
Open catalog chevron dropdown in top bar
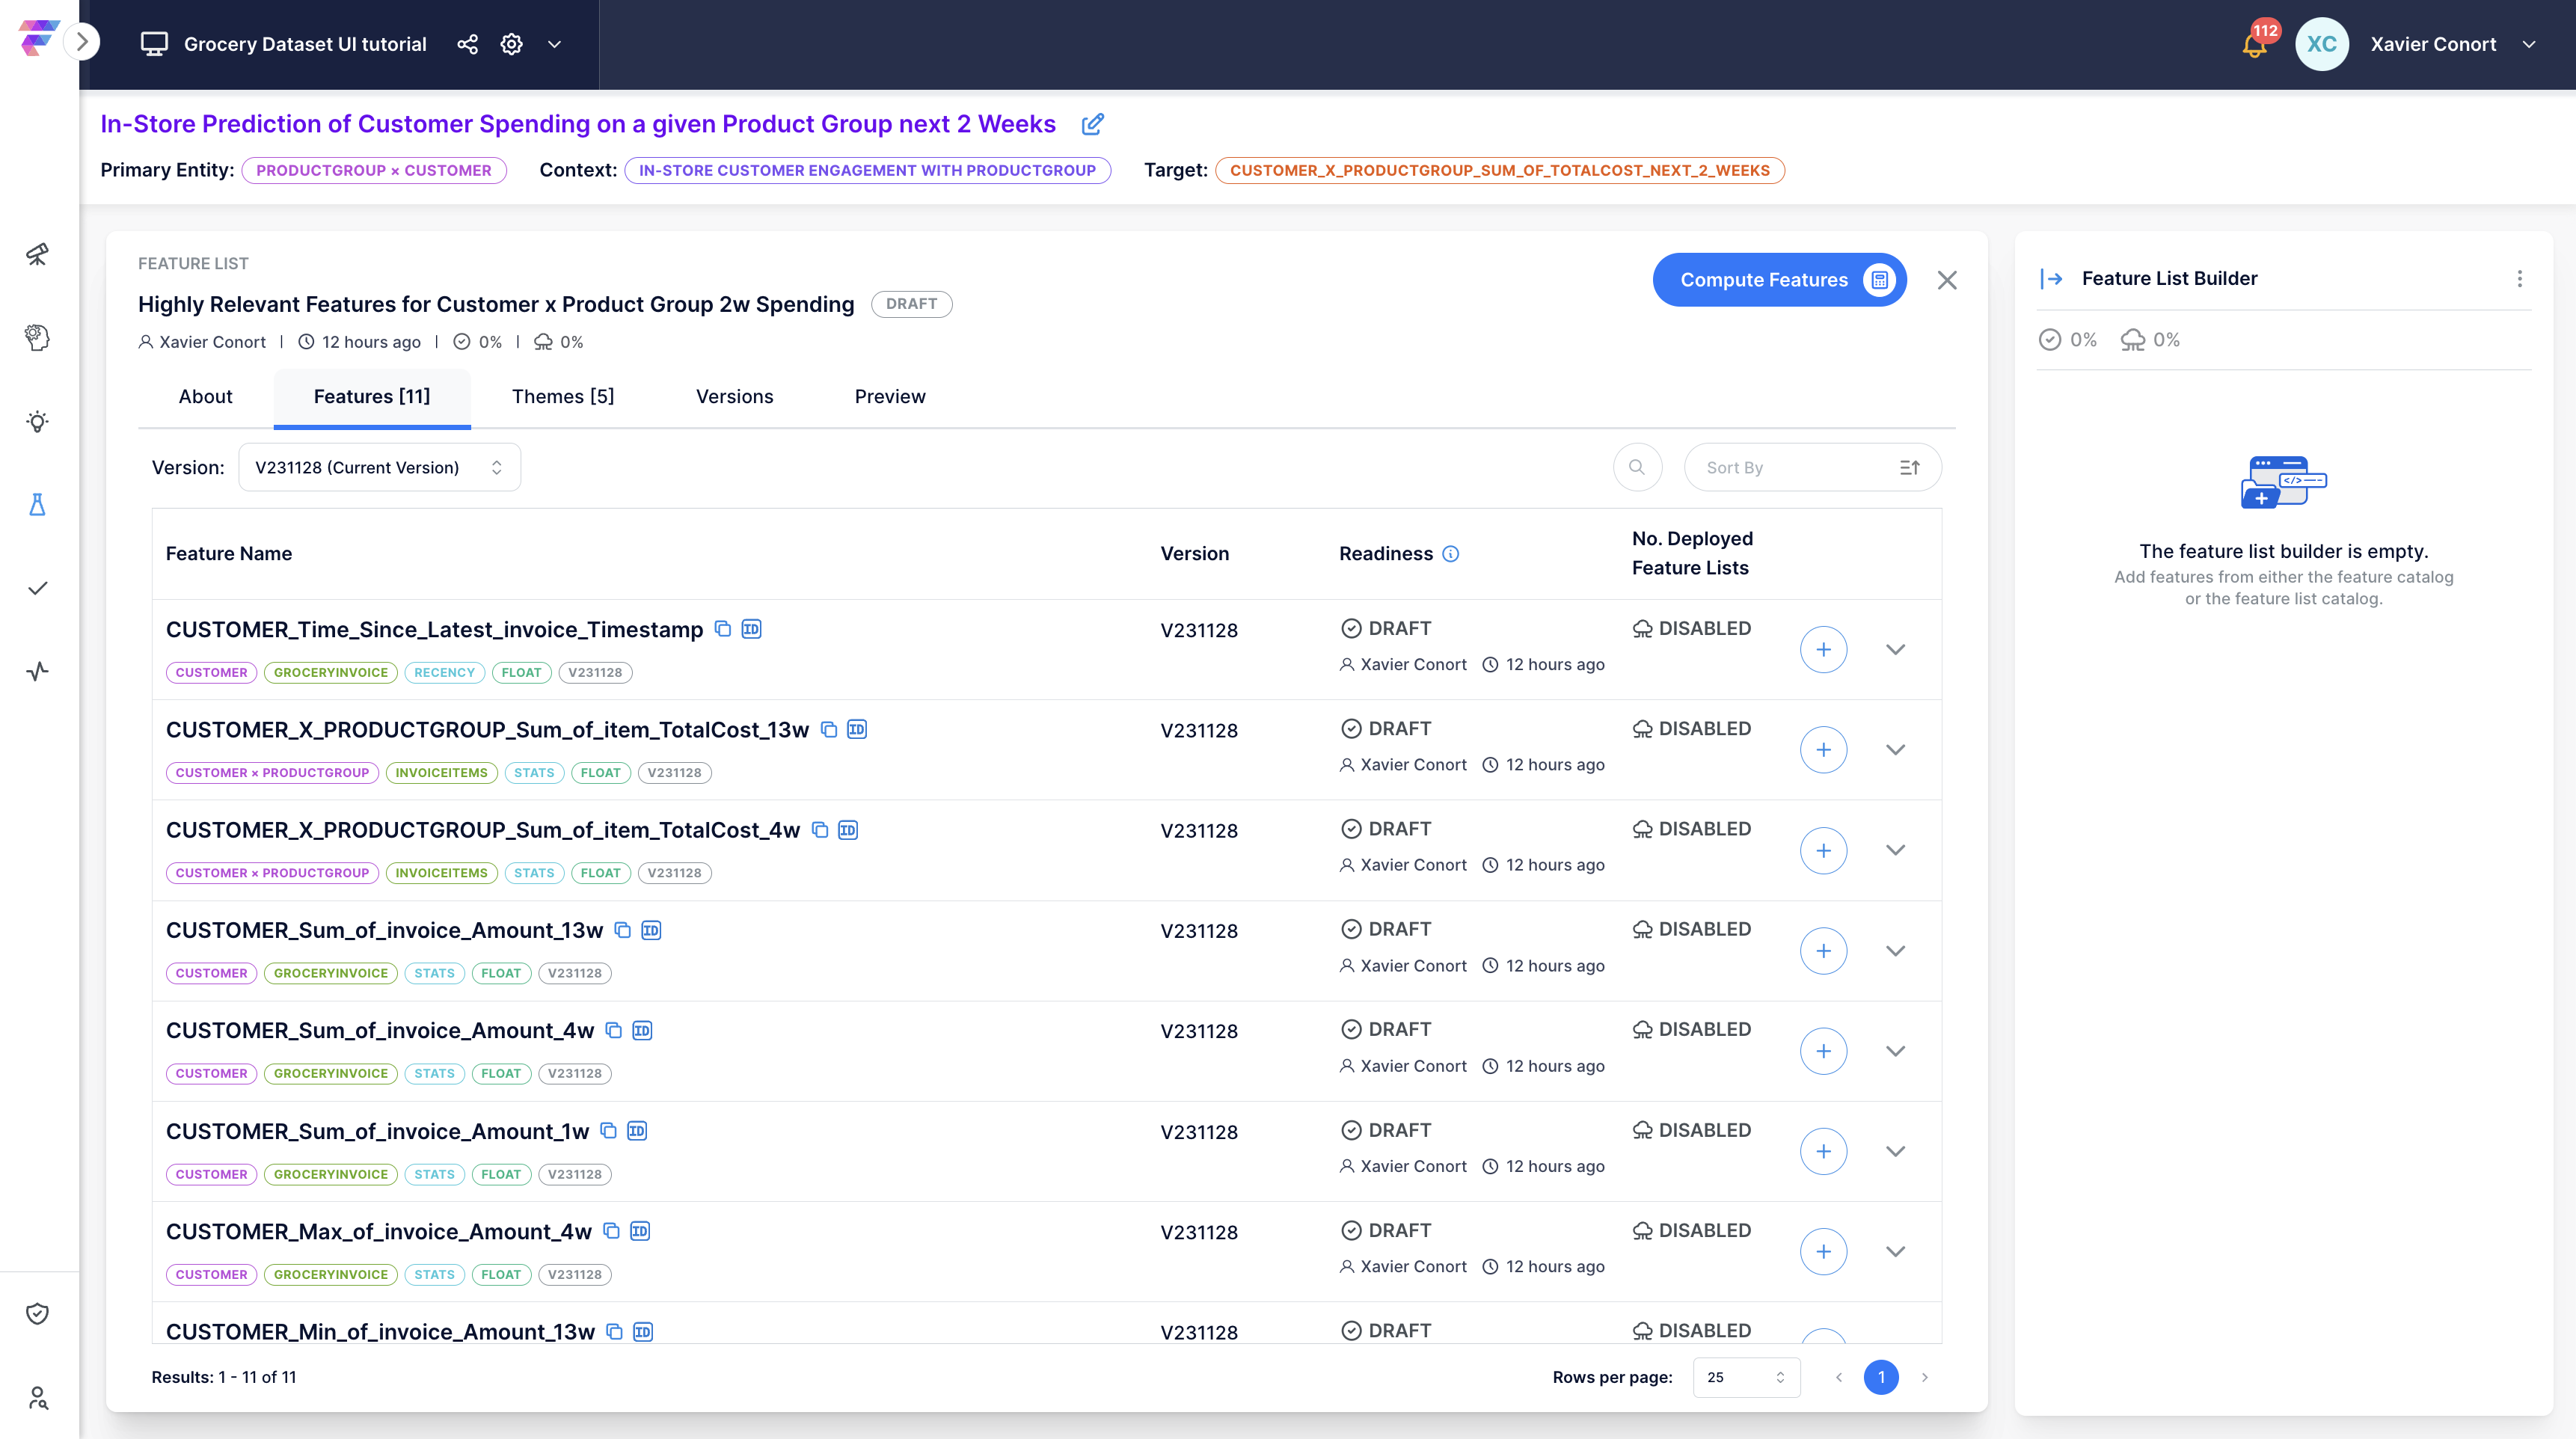pos(554,44)
